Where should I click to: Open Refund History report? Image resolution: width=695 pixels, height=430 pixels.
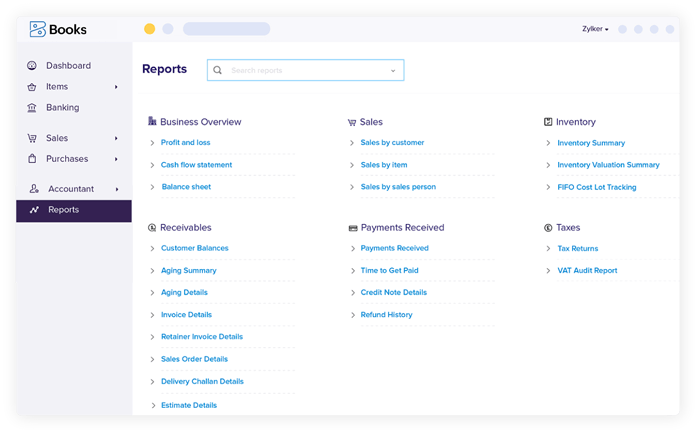pos(386,314)
